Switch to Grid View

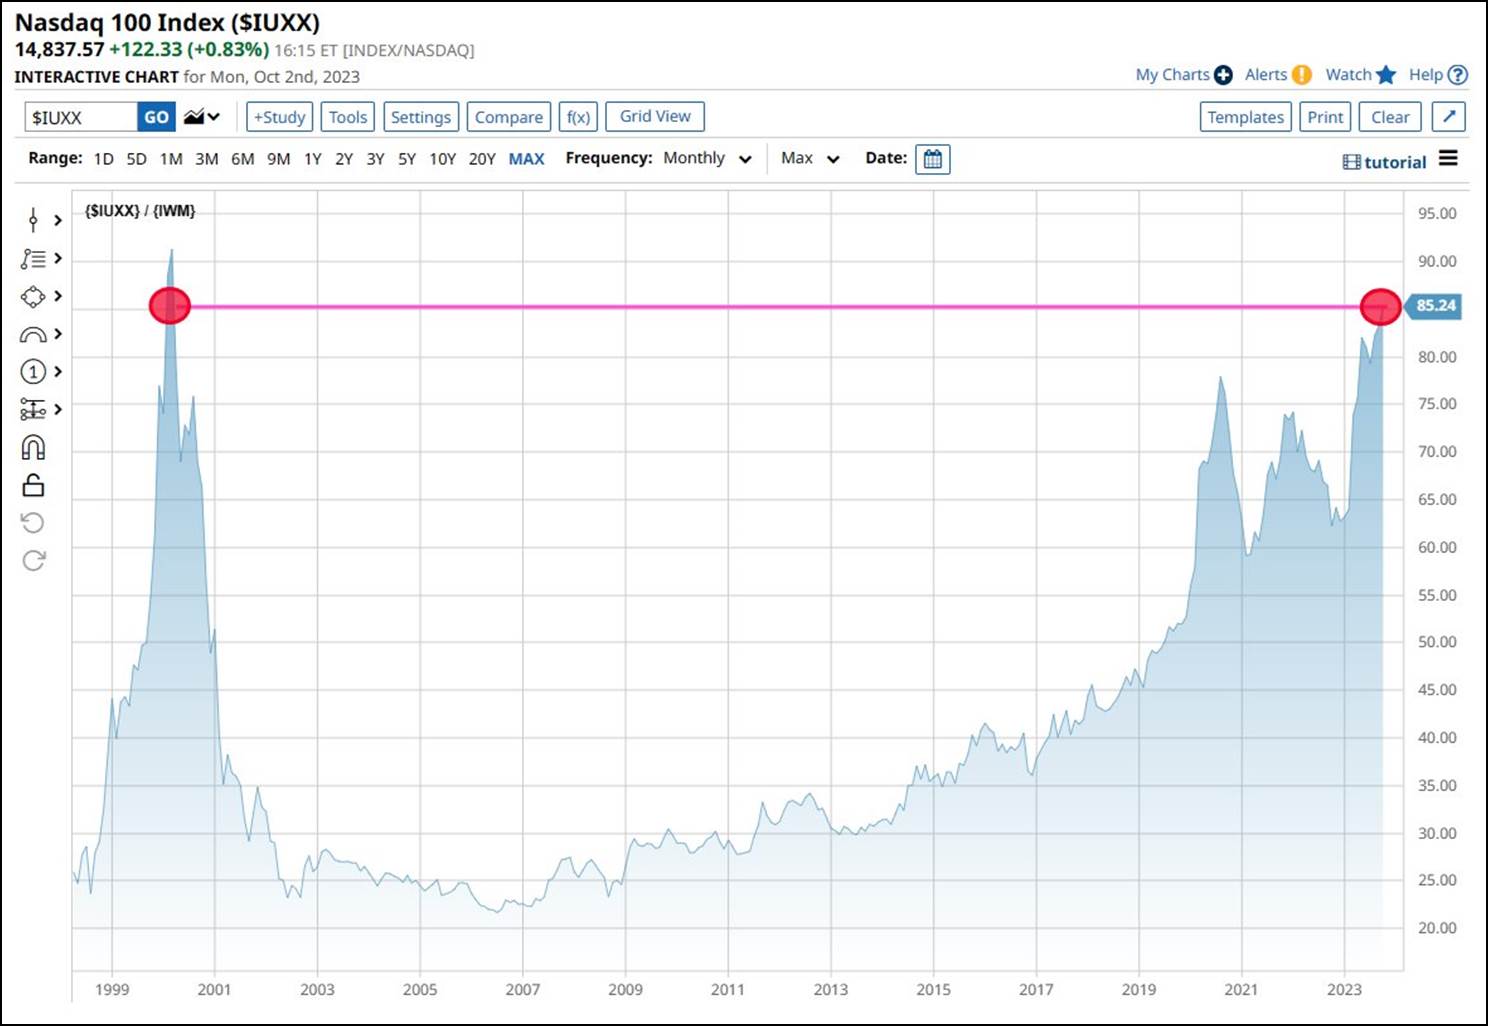click(x=655, y=116)
